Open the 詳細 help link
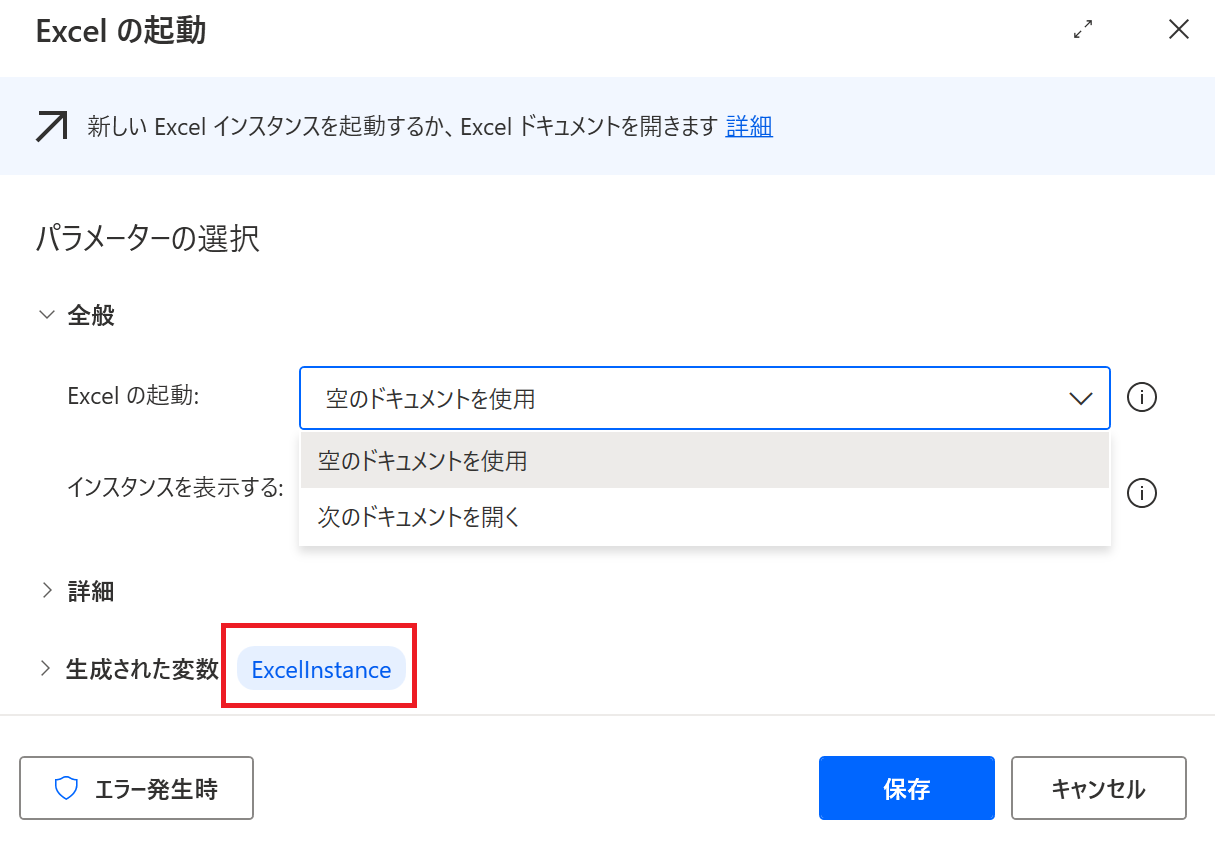 coord(748,127)
